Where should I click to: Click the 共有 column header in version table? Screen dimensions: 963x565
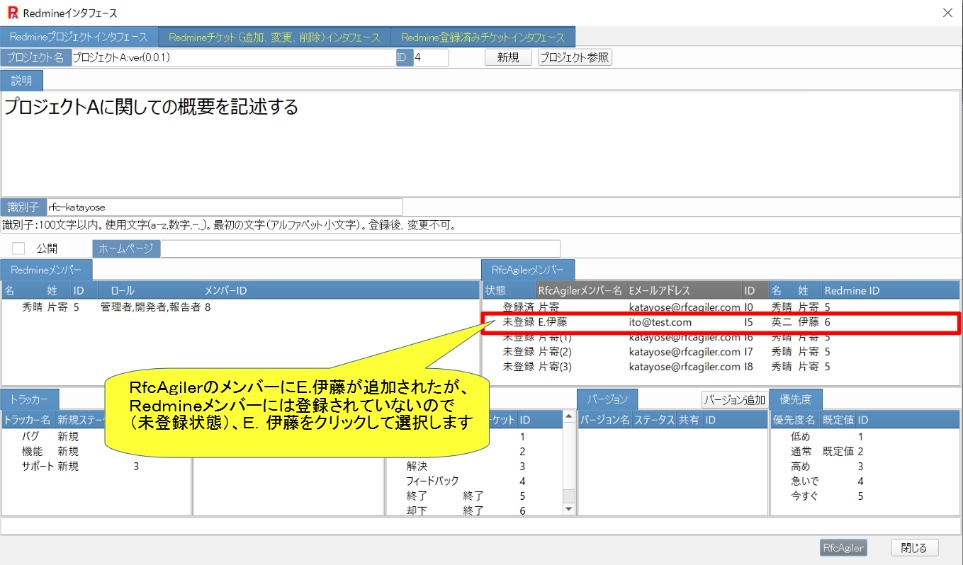689,420
